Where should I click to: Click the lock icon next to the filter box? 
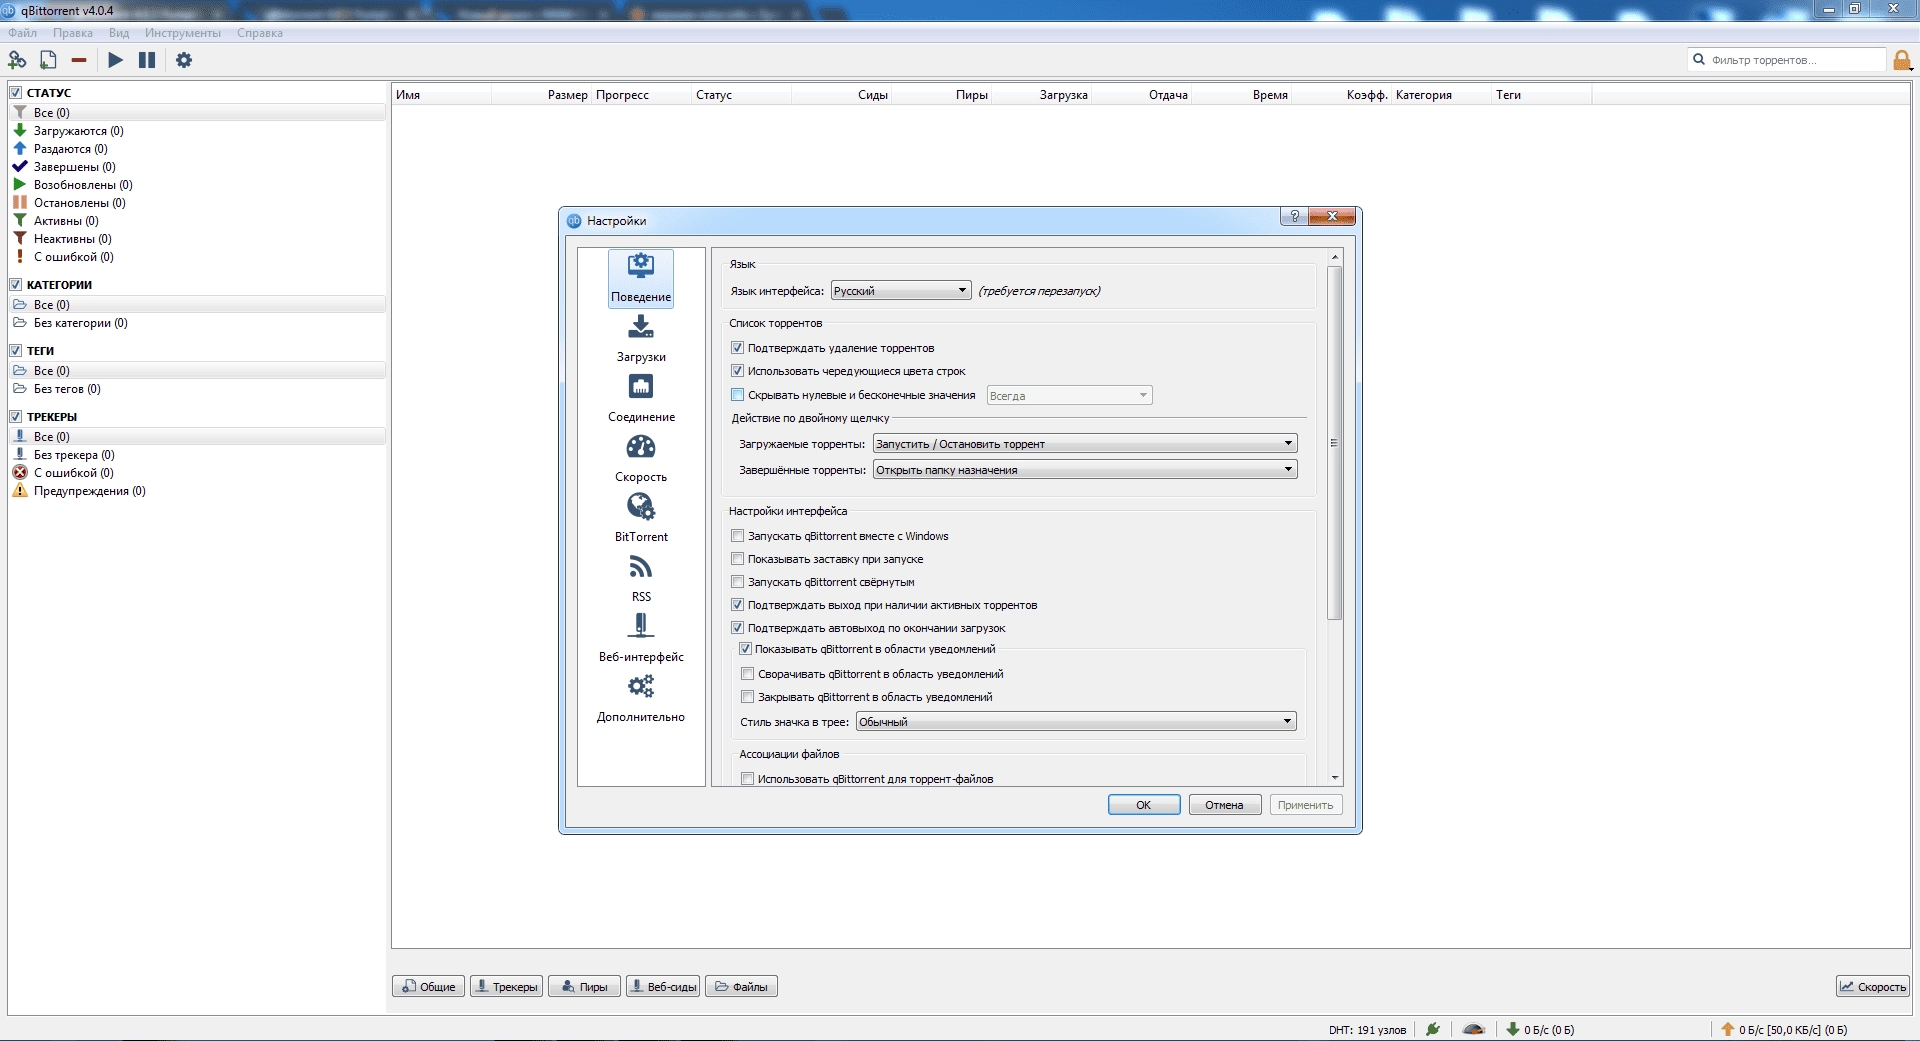click(1902, 60)
